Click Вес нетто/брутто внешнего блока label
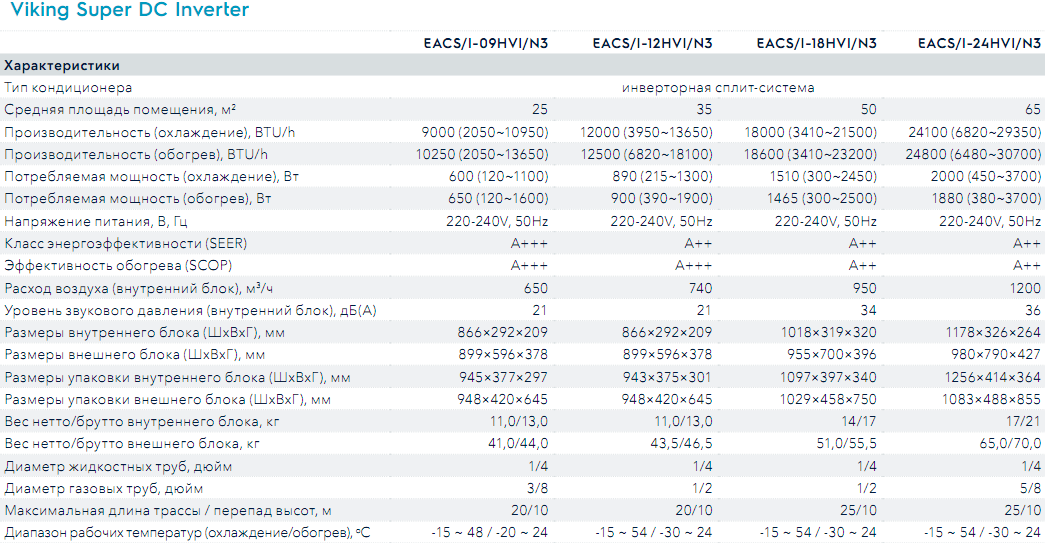 pos(132,444)
